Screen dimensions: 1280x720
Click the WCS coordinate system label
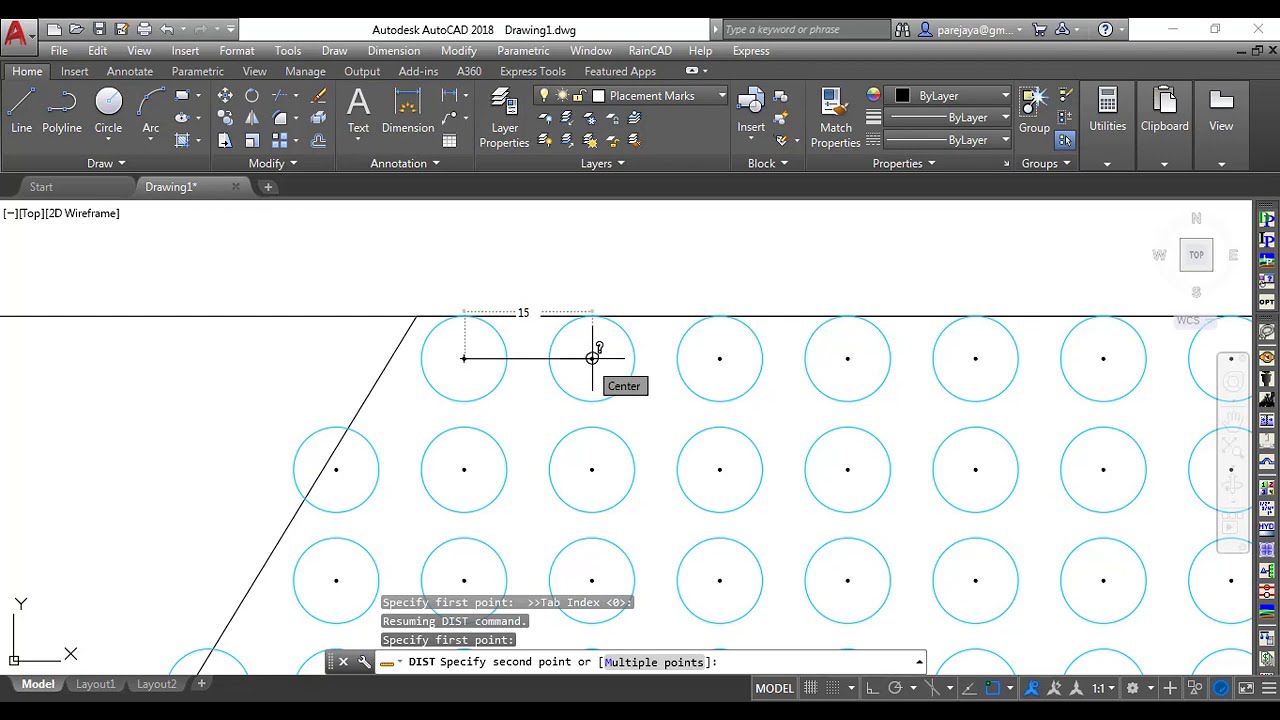(1188, 320)
